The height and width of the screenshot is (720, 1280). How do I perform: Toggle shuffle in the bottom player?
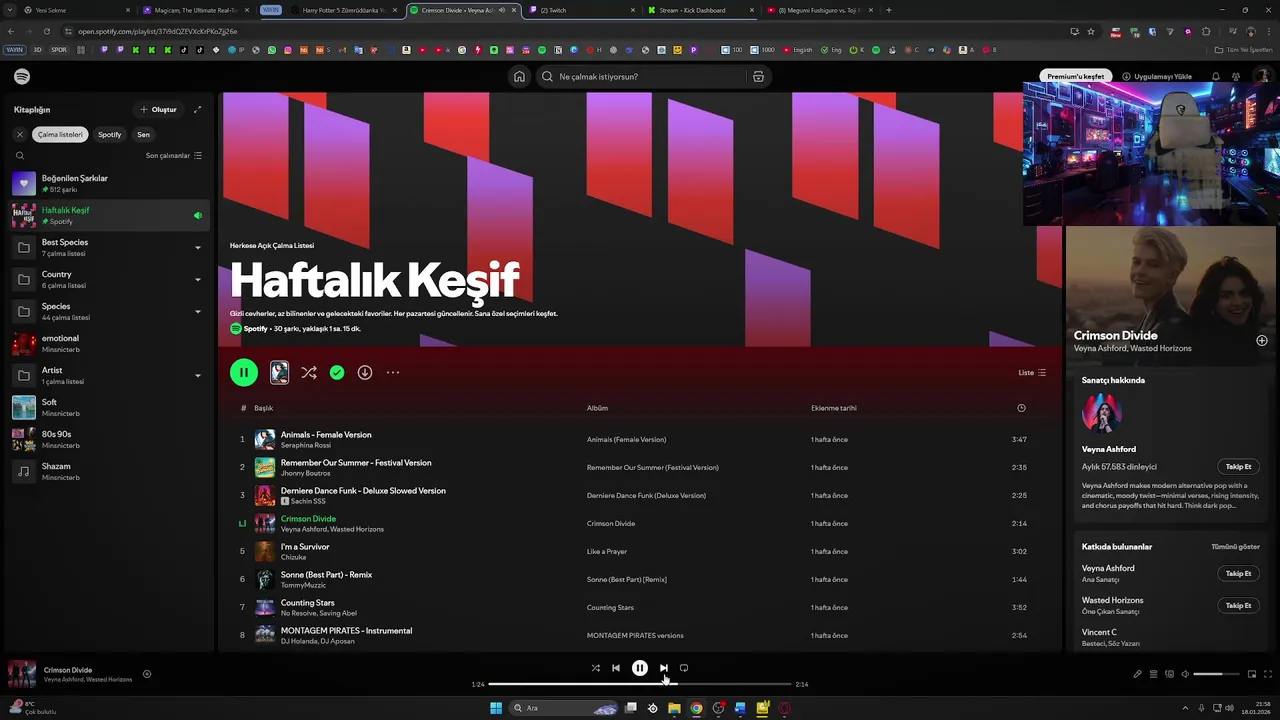(595, 668)
